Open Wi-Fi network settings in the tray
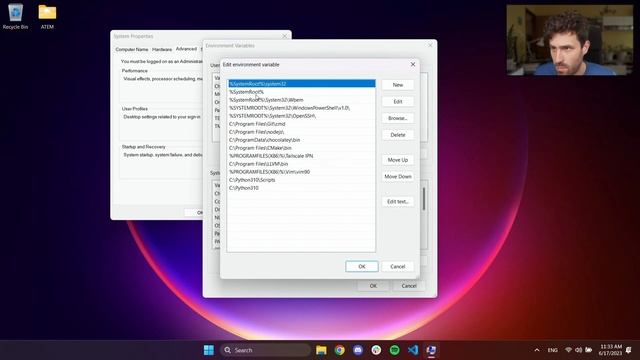640x360 pixels. pyautogui.click(x=568, y=350)
